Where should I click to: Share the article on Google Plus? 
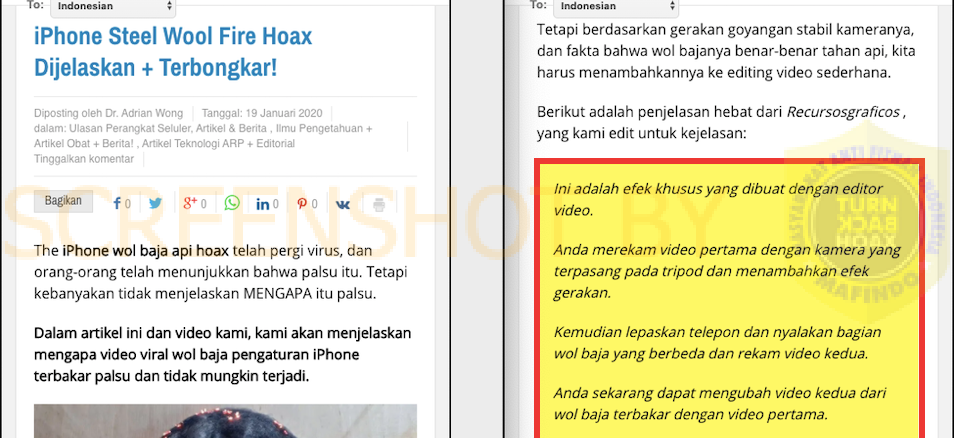tap(194, 204)
